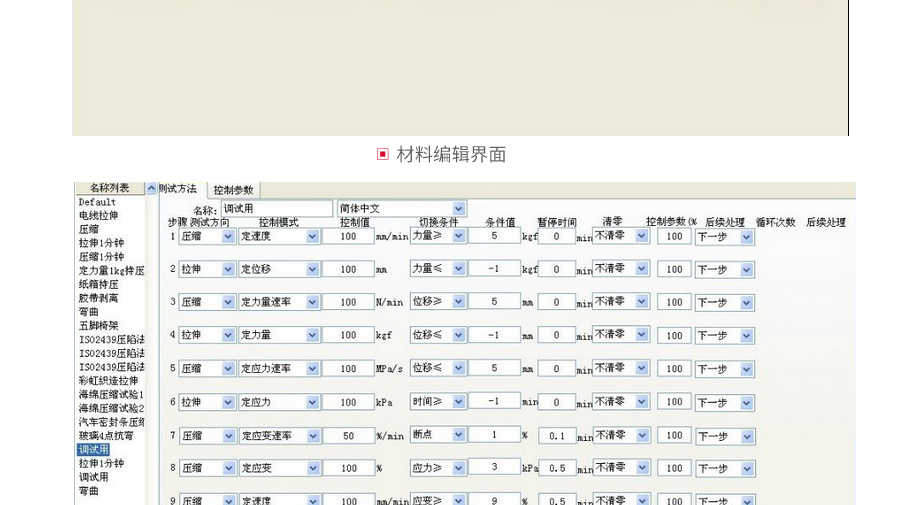Switch to the 控制参数 tab

(x=233, y=190)
